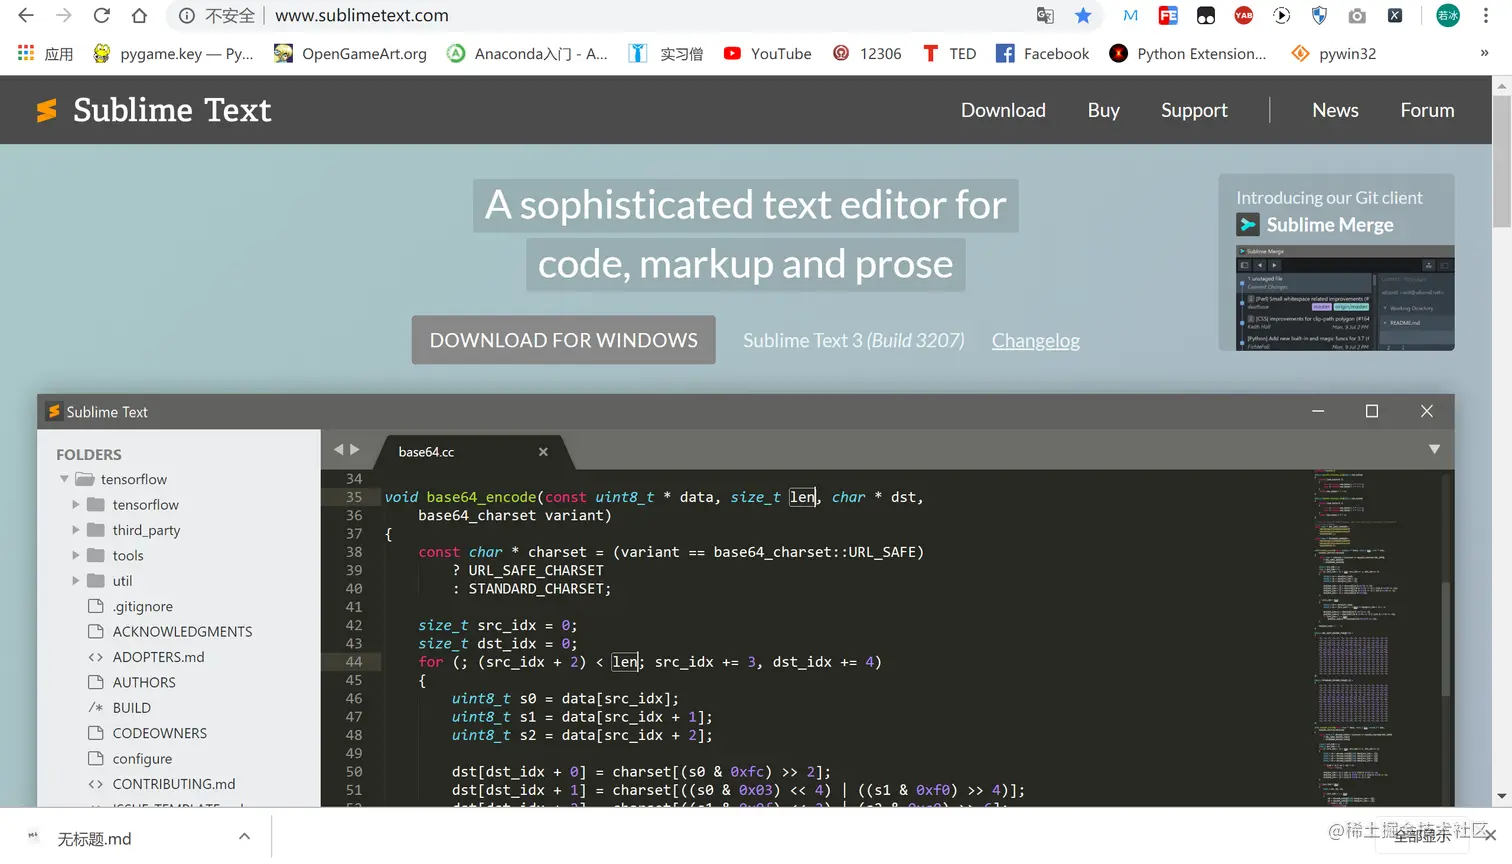Open the camera screenshot extension icon
Screen dimensions: 1512x864
[x=1357, y=15]
